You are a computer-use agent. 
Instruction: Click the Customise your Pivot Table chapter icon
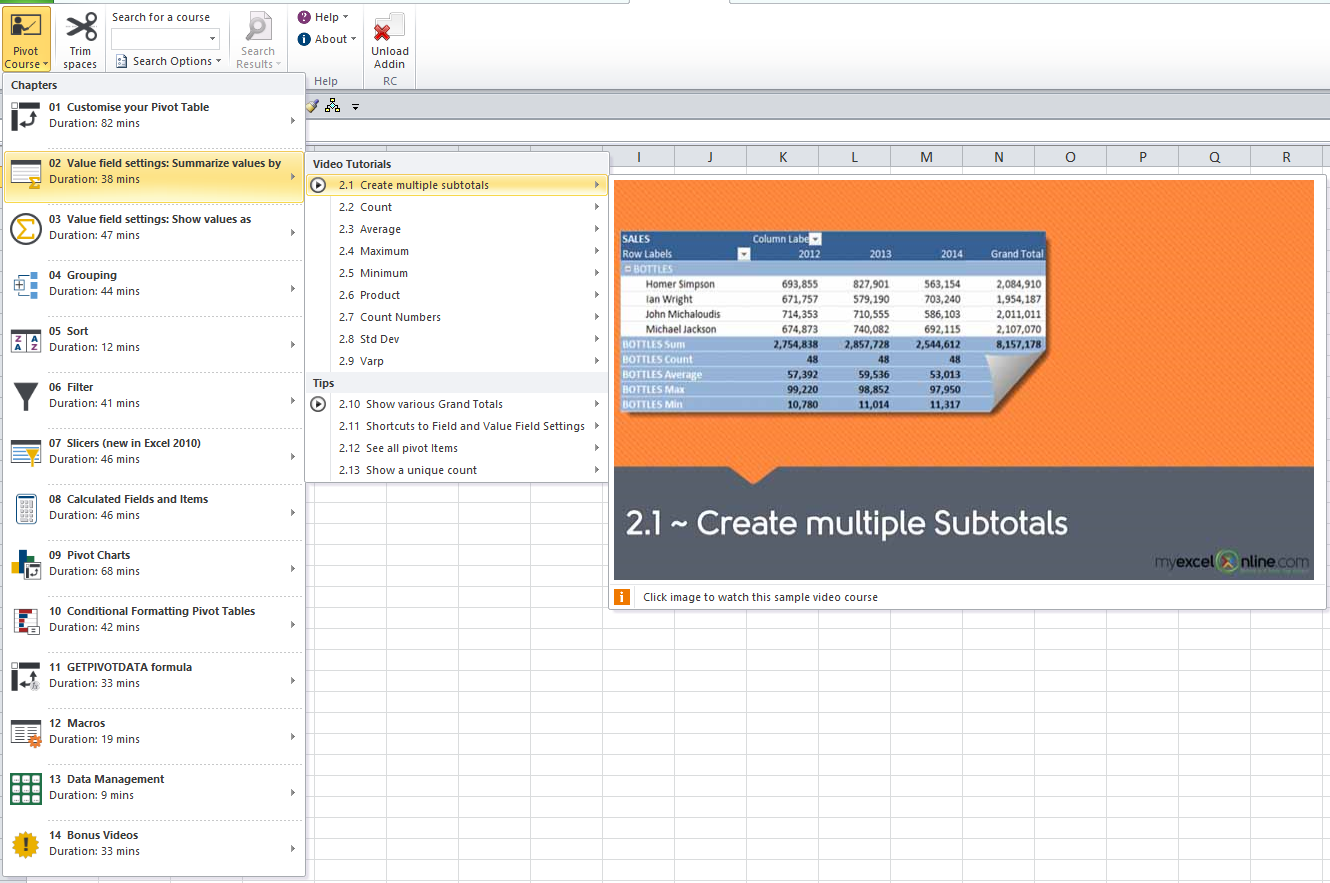[x=26, y=116]
